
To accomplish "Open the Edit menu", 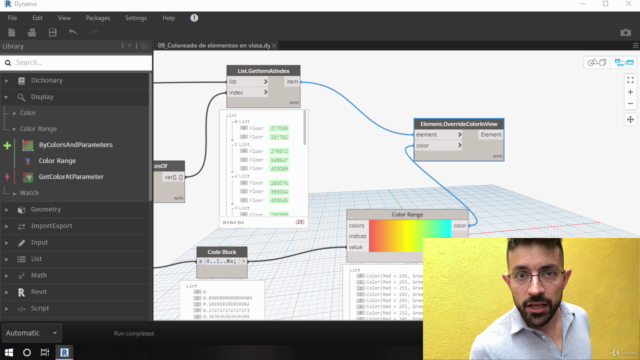I will [x=37, y=18].
